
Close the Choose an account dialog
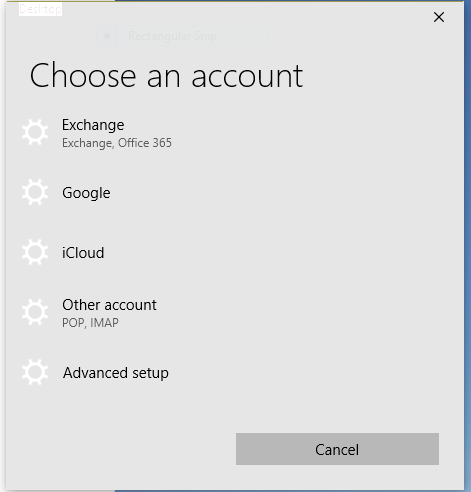click(439, 17)
